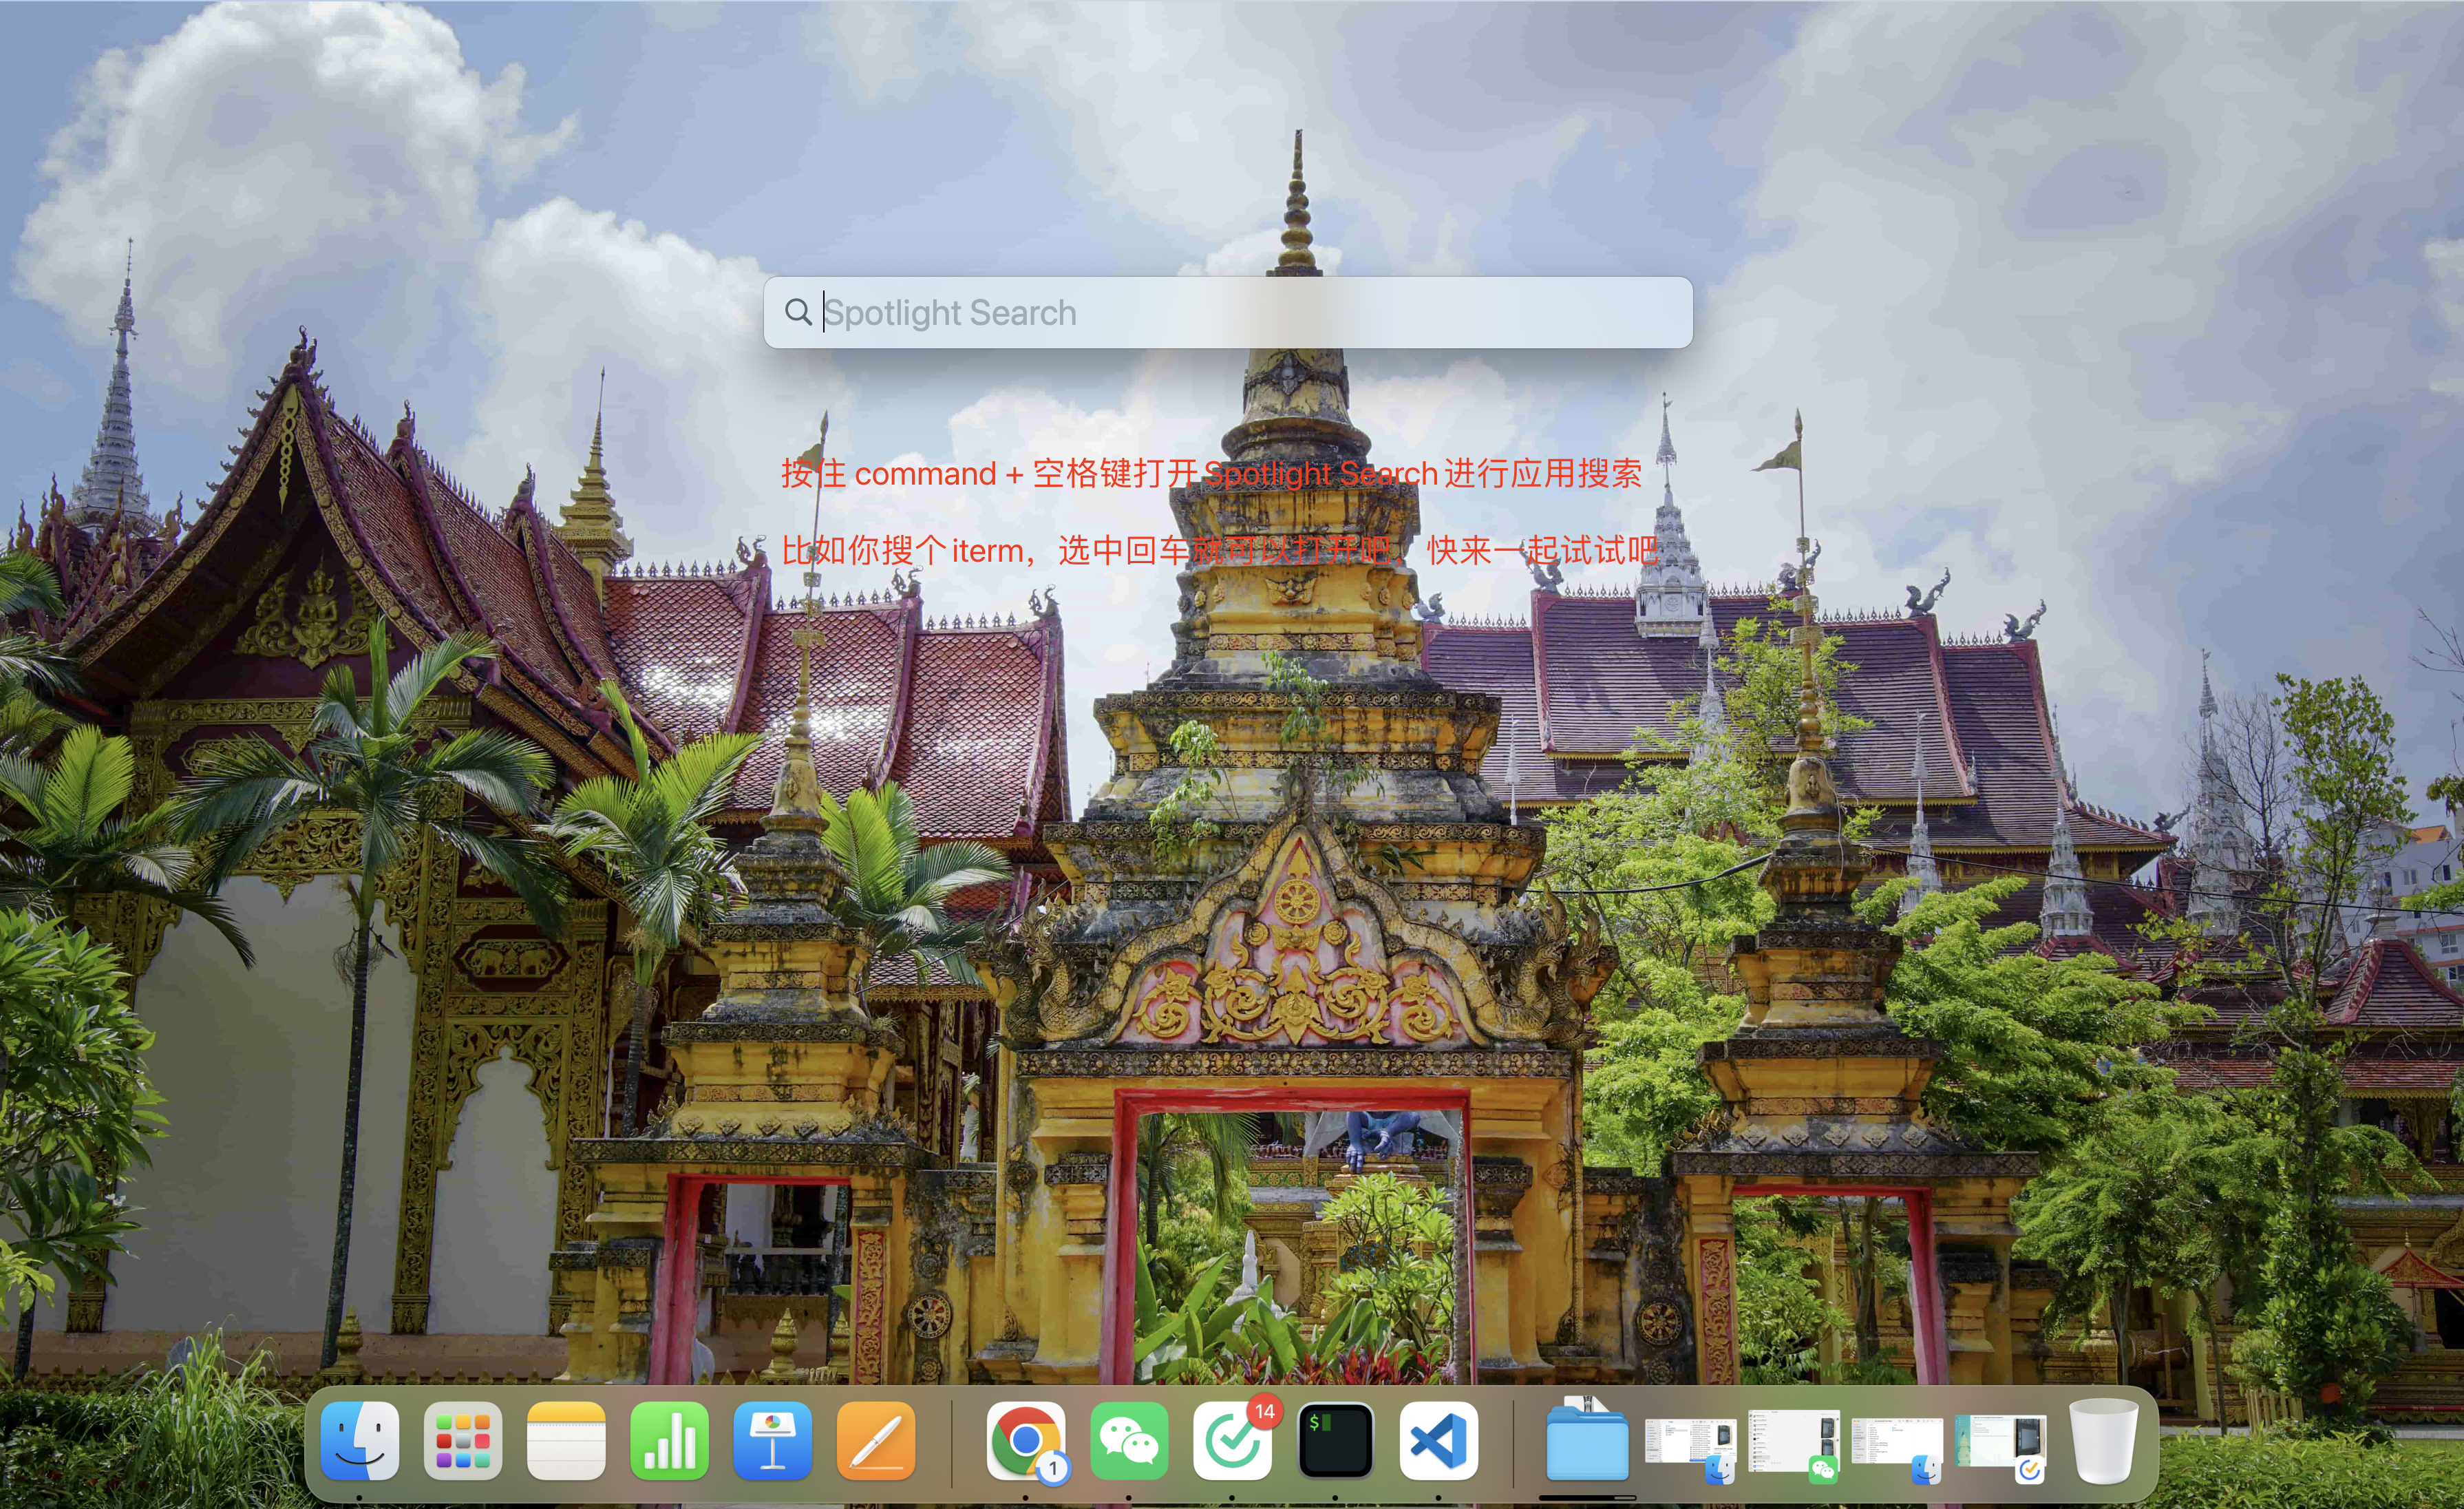The width and height of the screenshot is (2464, 1509).
Task: Open Finder from the Dock
Action: (359, 1440)
